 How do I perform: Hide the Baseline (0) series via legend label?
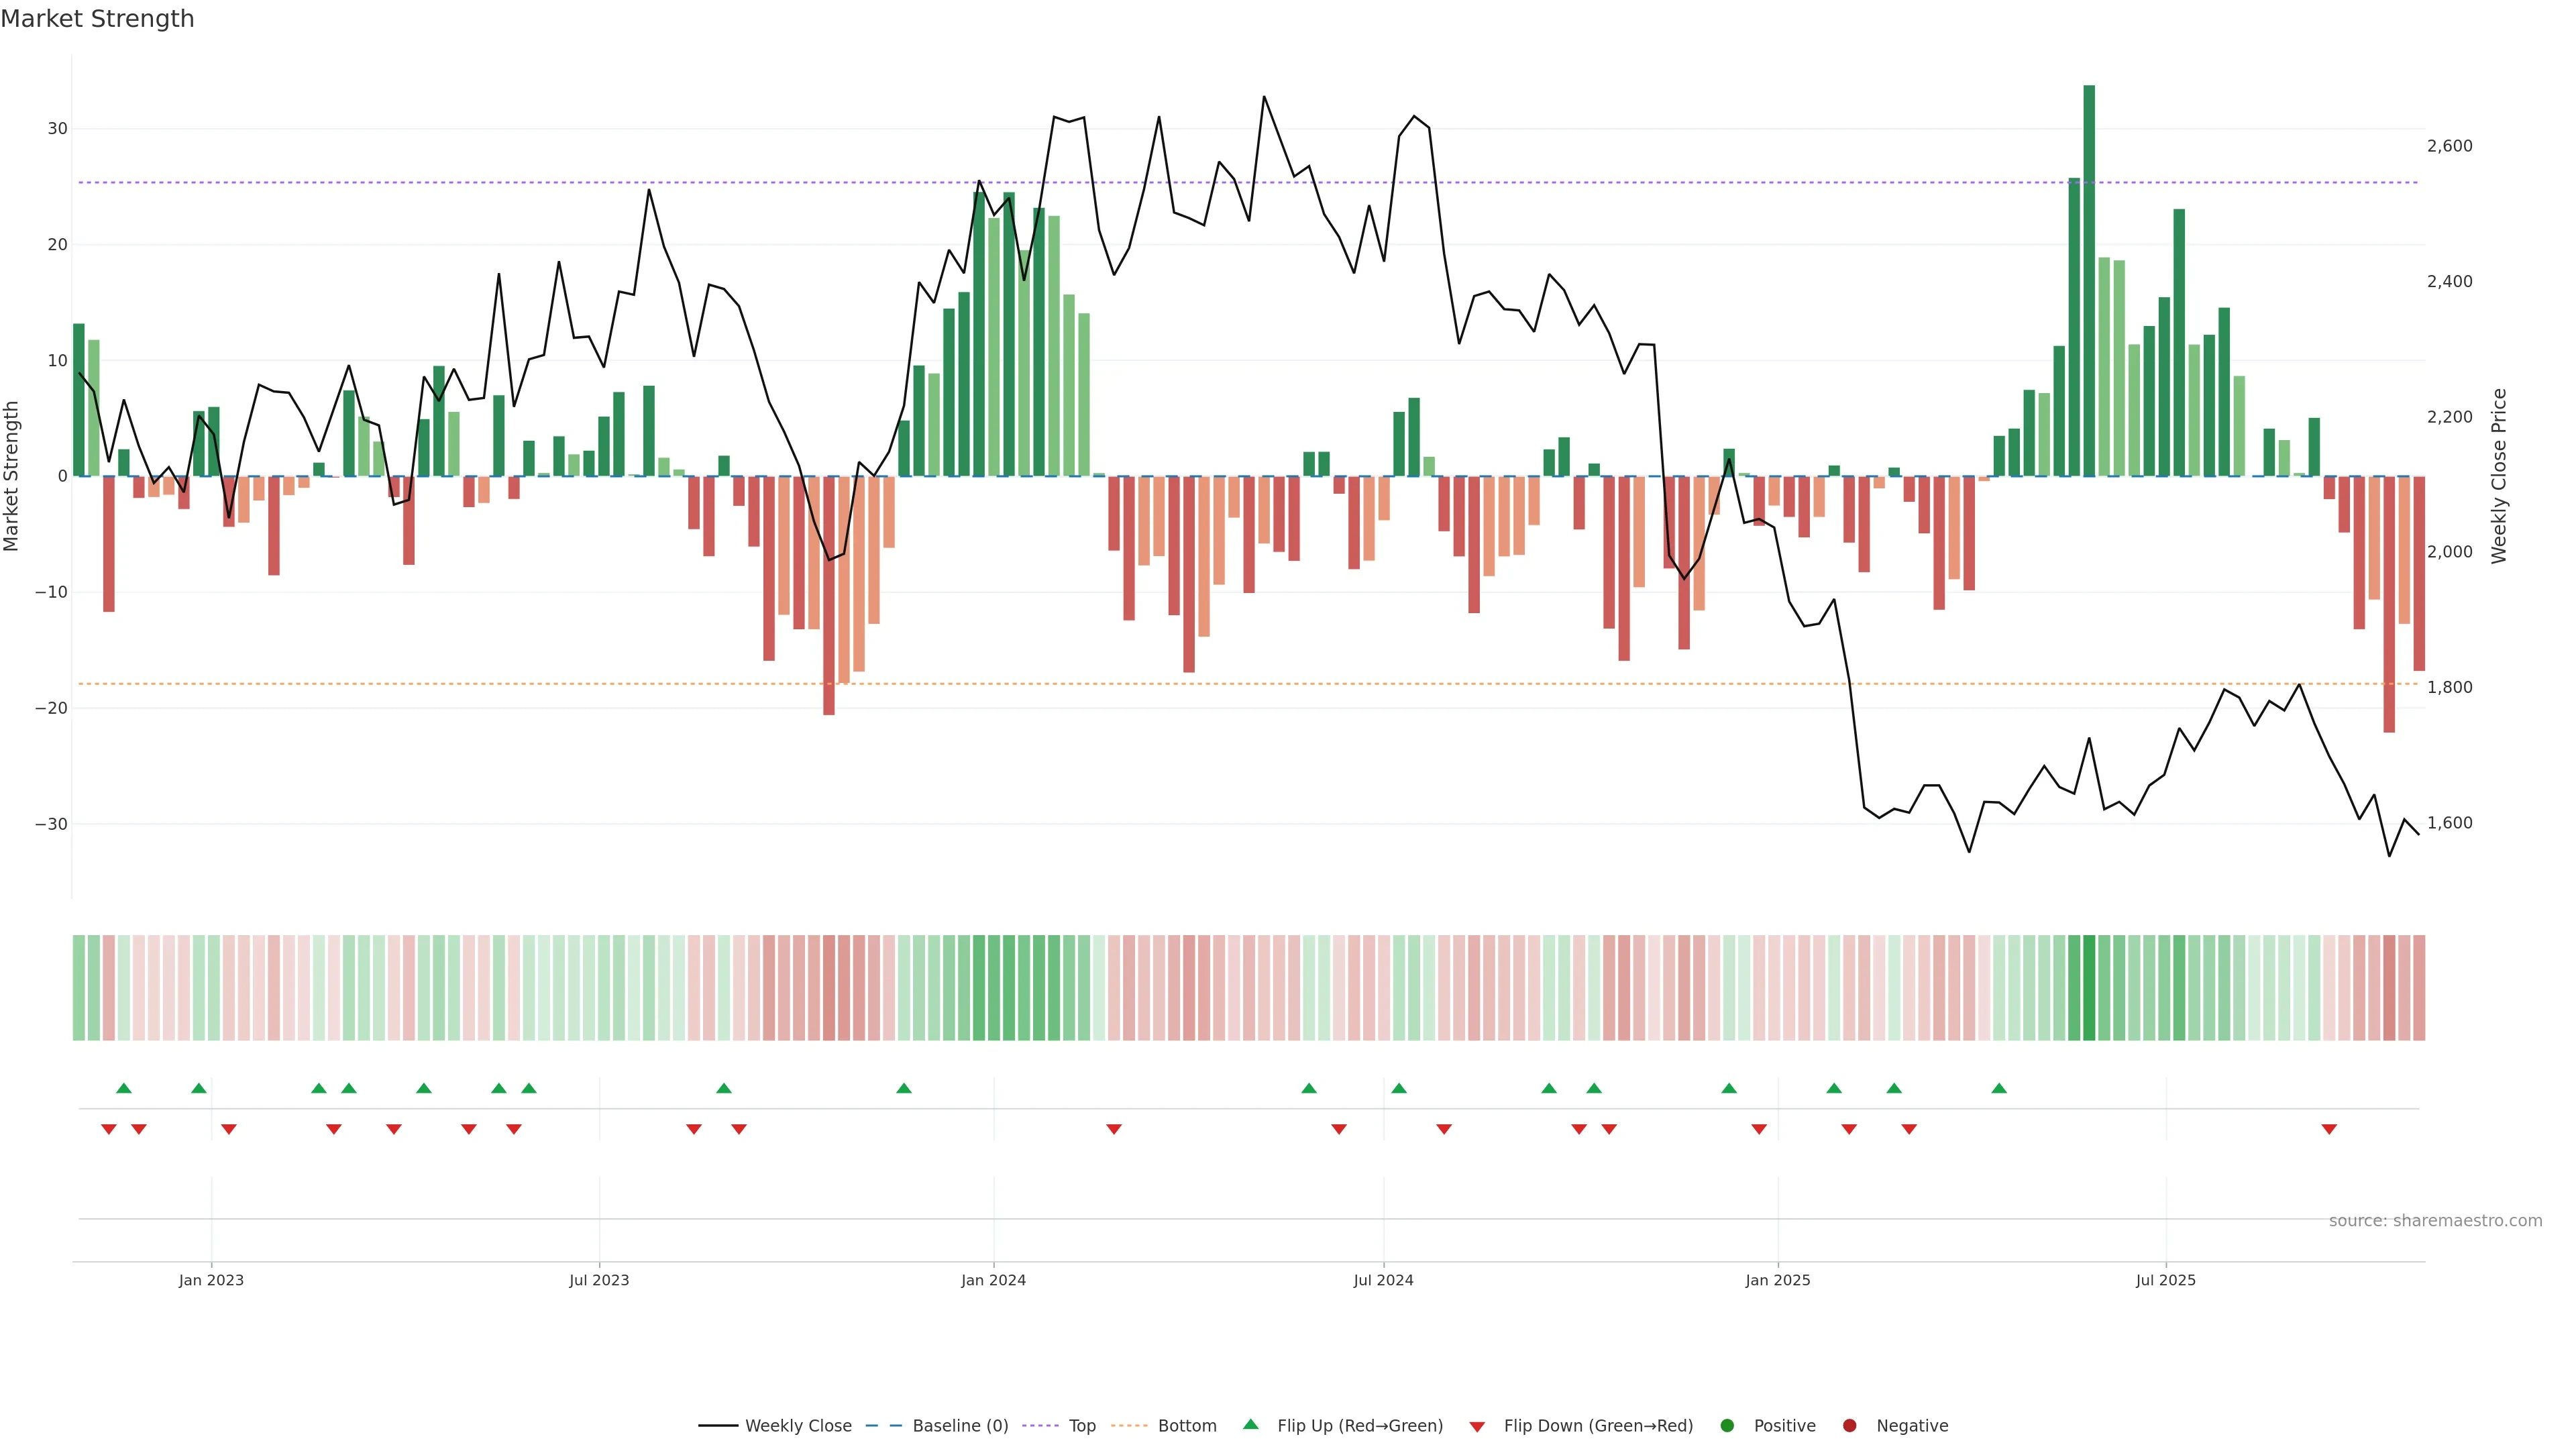coord(960,1425)
